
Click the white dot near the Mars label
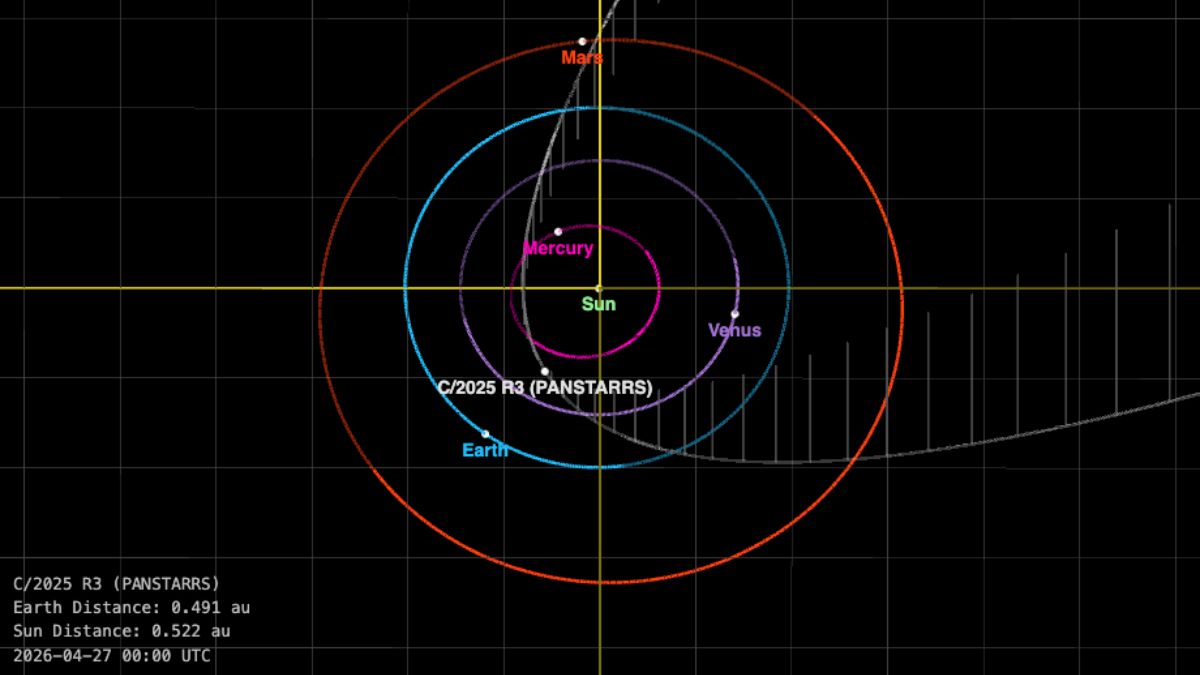(583, 40)
